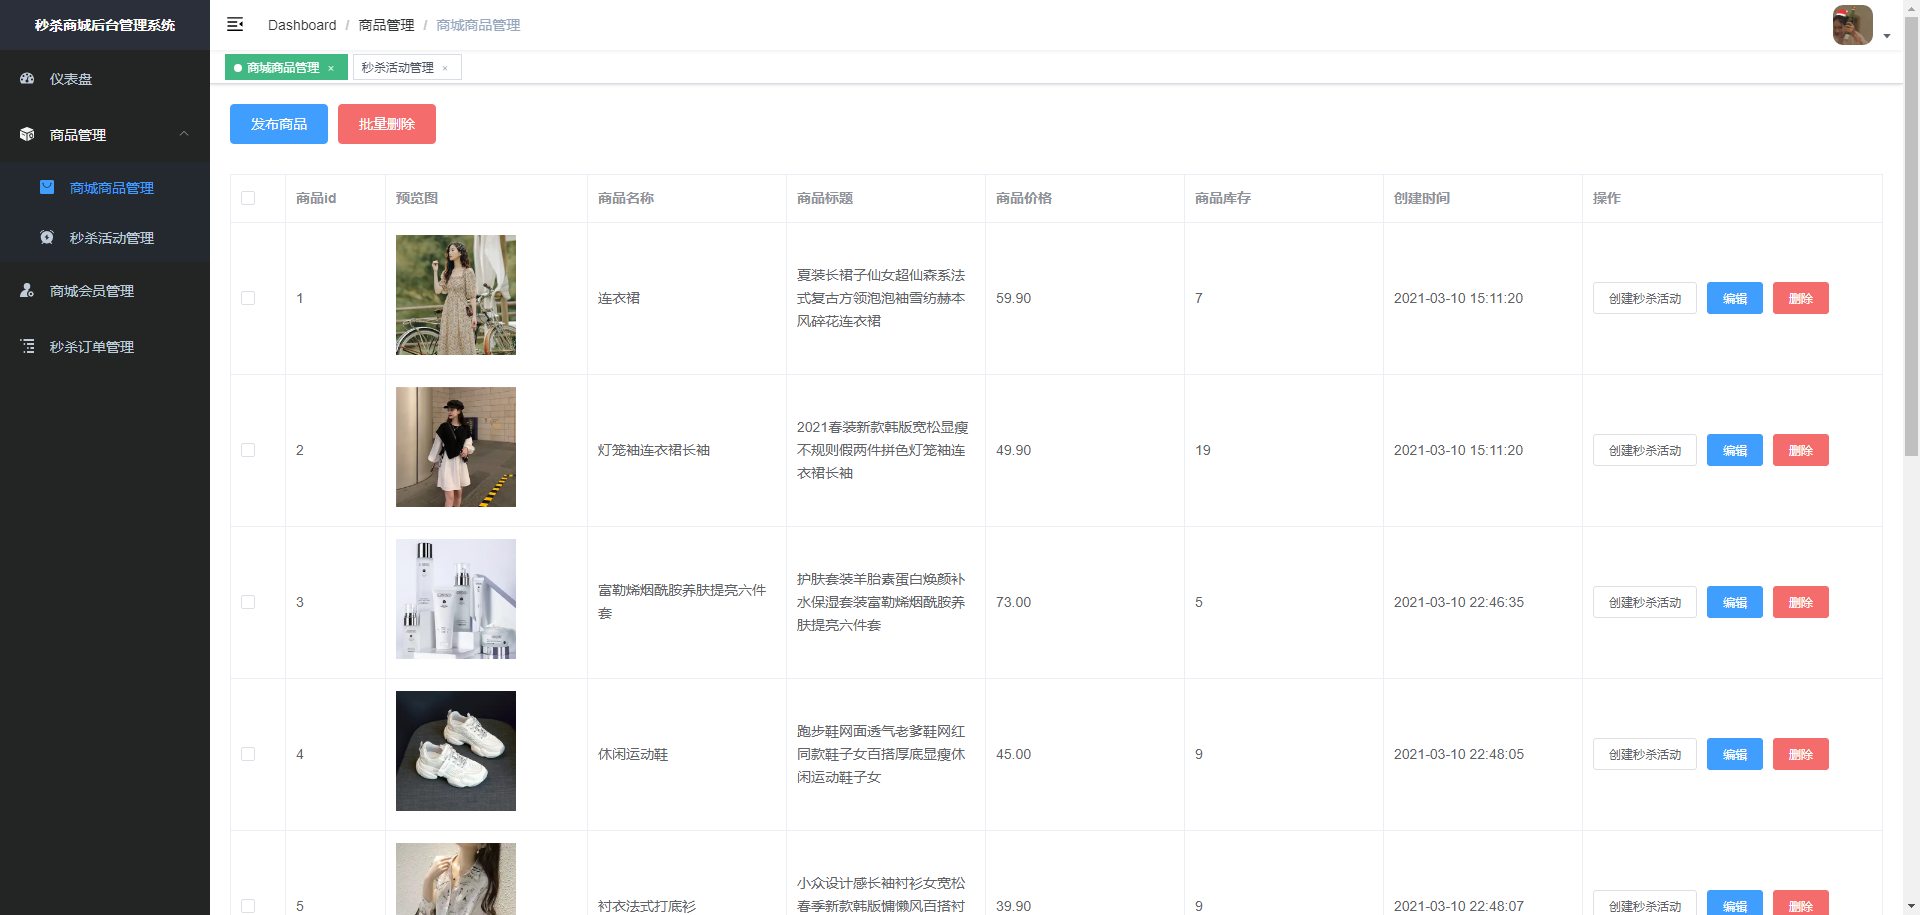This screenshot has height=915, width=1920.
Task: Click the 秒杀商城后台管理系统 title
Action: pyautogui.click(x=105, y=25)
